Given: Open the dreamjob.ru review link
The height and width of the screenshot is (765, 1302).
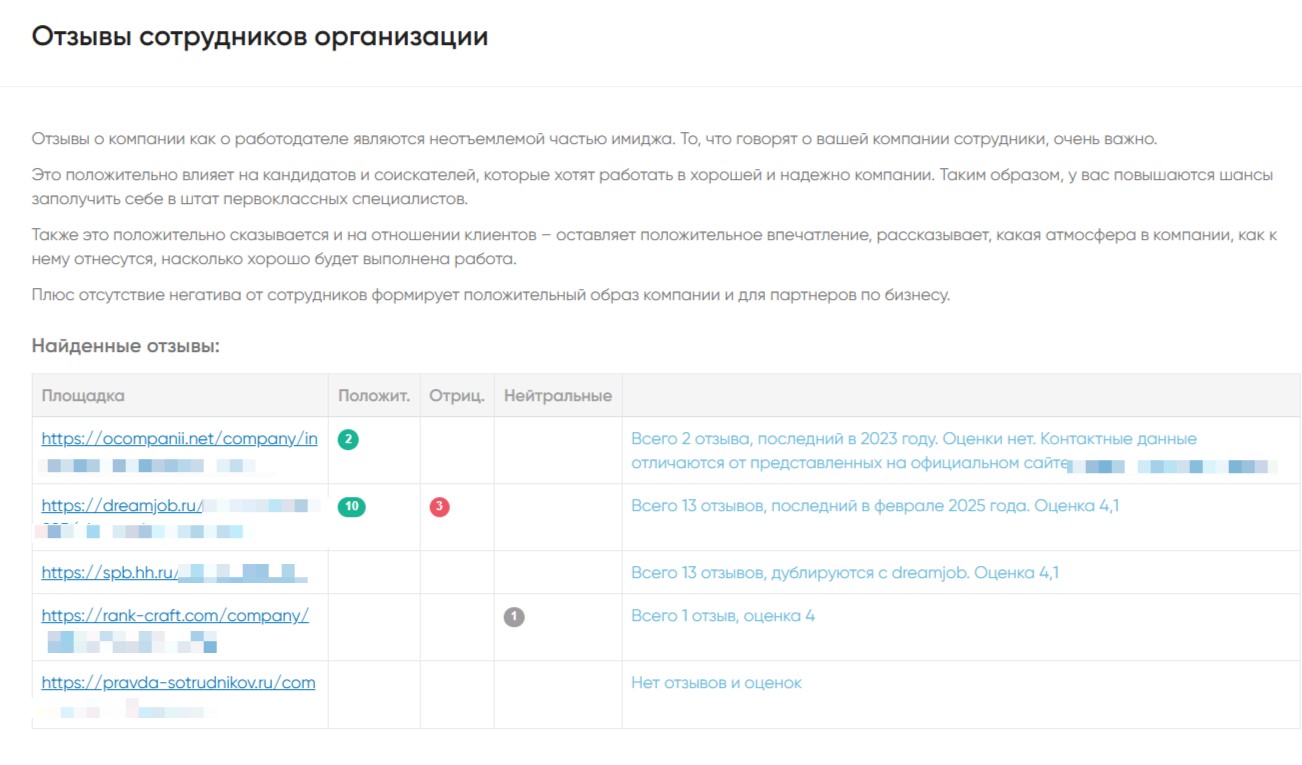Looking at the screenshot, I should coord(121,506).
